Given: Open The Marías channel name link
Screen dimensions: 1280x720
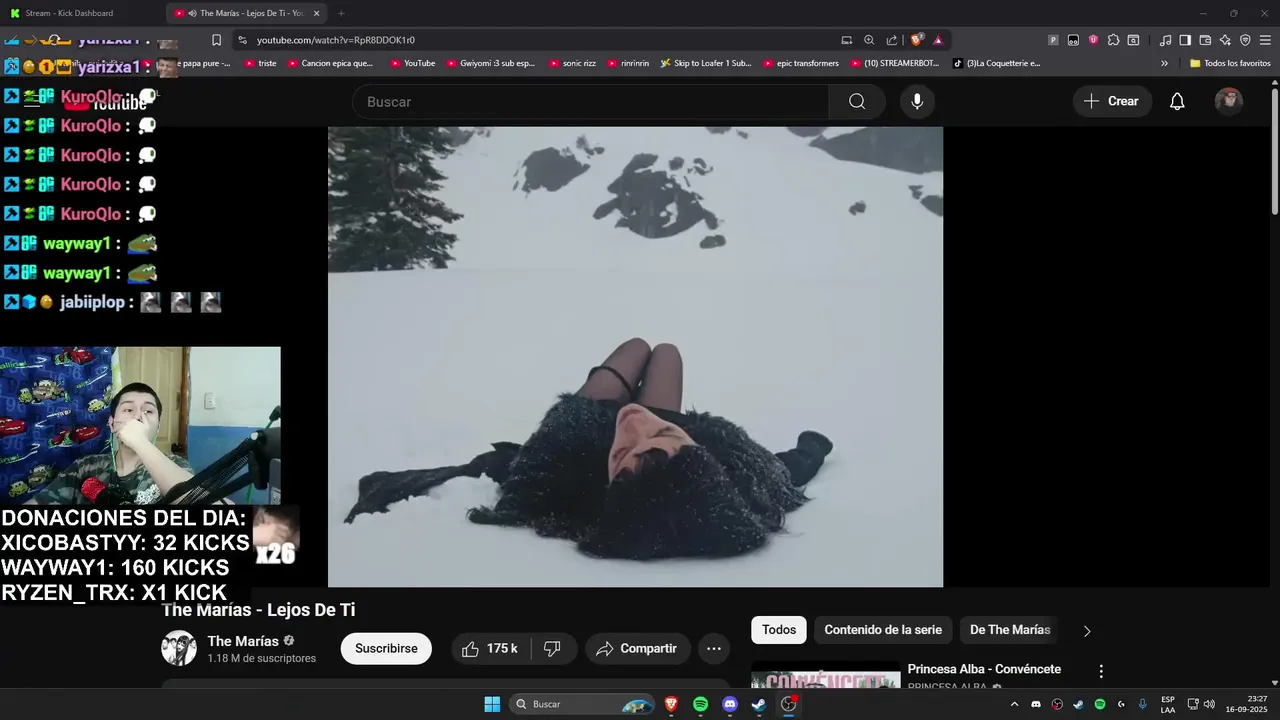Looking at the screenshot, I should point(243,641).
